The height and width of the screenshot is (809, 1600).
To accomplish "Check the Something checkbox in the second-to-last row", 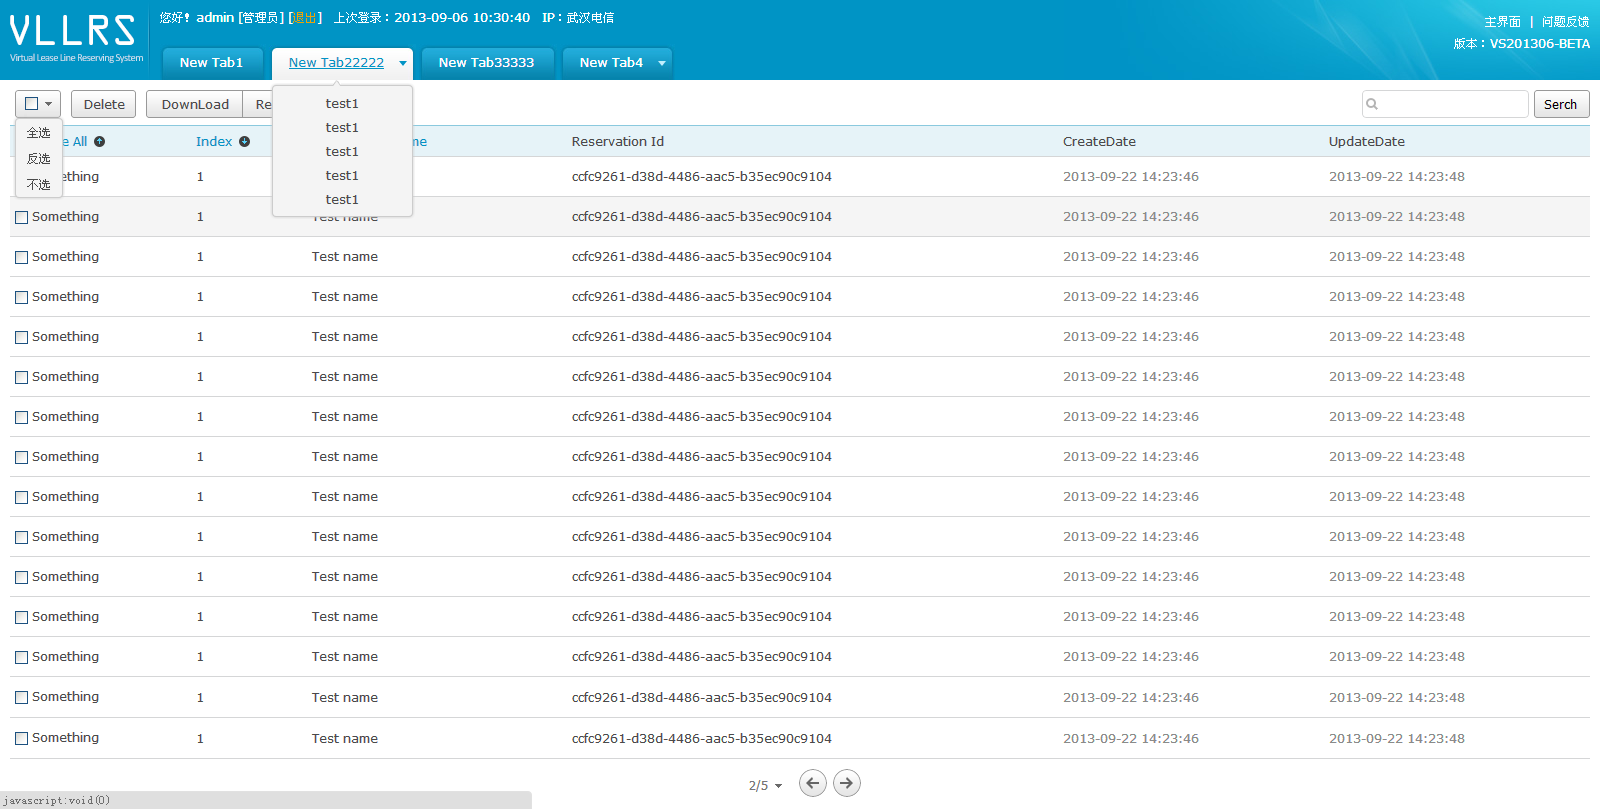I will [21, 697].
